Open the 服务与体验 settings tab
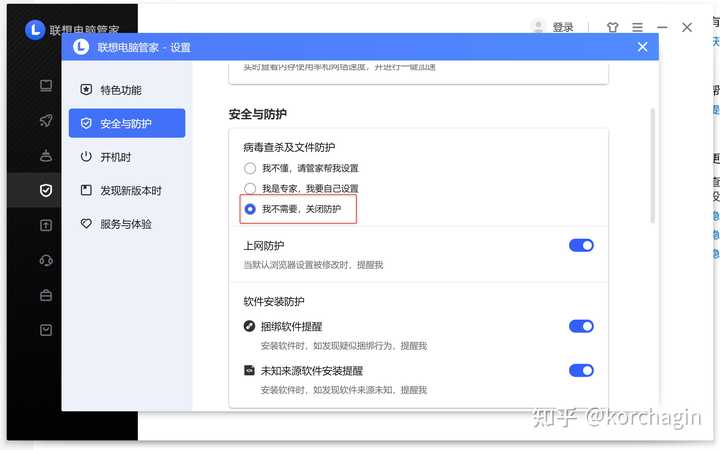This screenshot has width=720, height=450. point(127,224)
